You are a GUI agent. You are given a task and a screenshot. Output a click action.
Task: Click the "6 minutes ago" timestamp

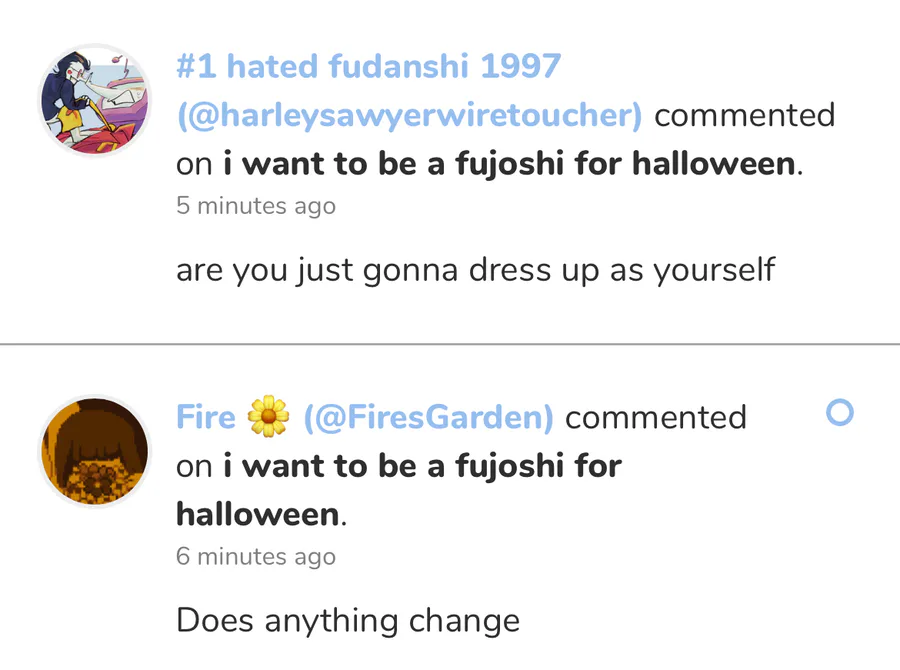coord(256,556)
